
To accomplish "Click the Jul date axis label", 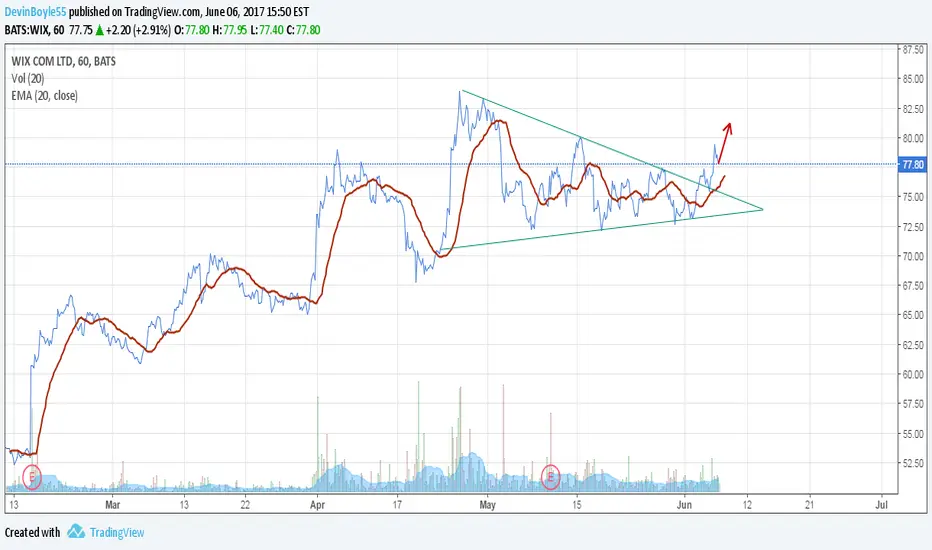I will coord(882,505).
